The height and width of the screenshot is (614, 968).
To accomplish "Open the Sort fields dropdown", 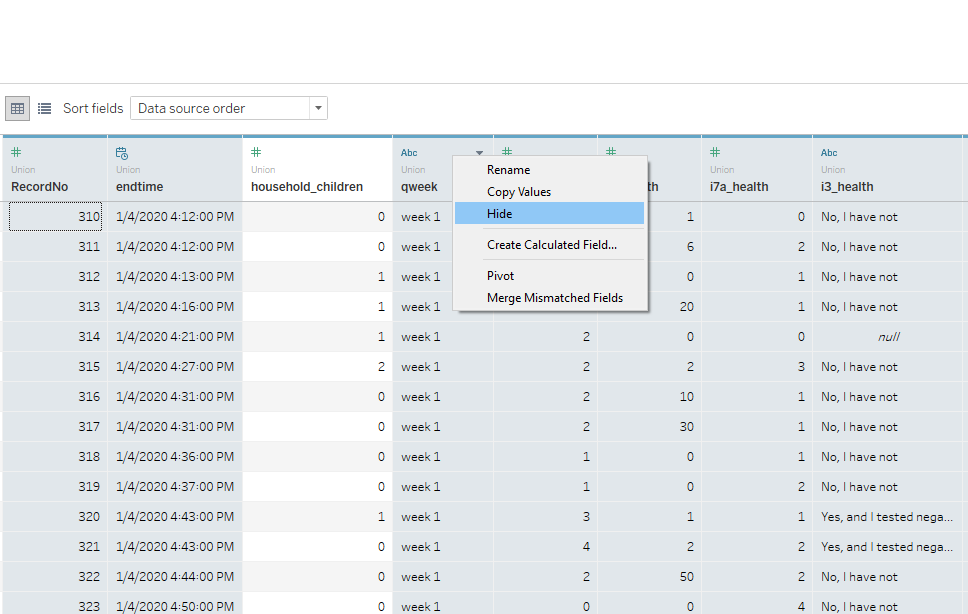I will [228, 108].
